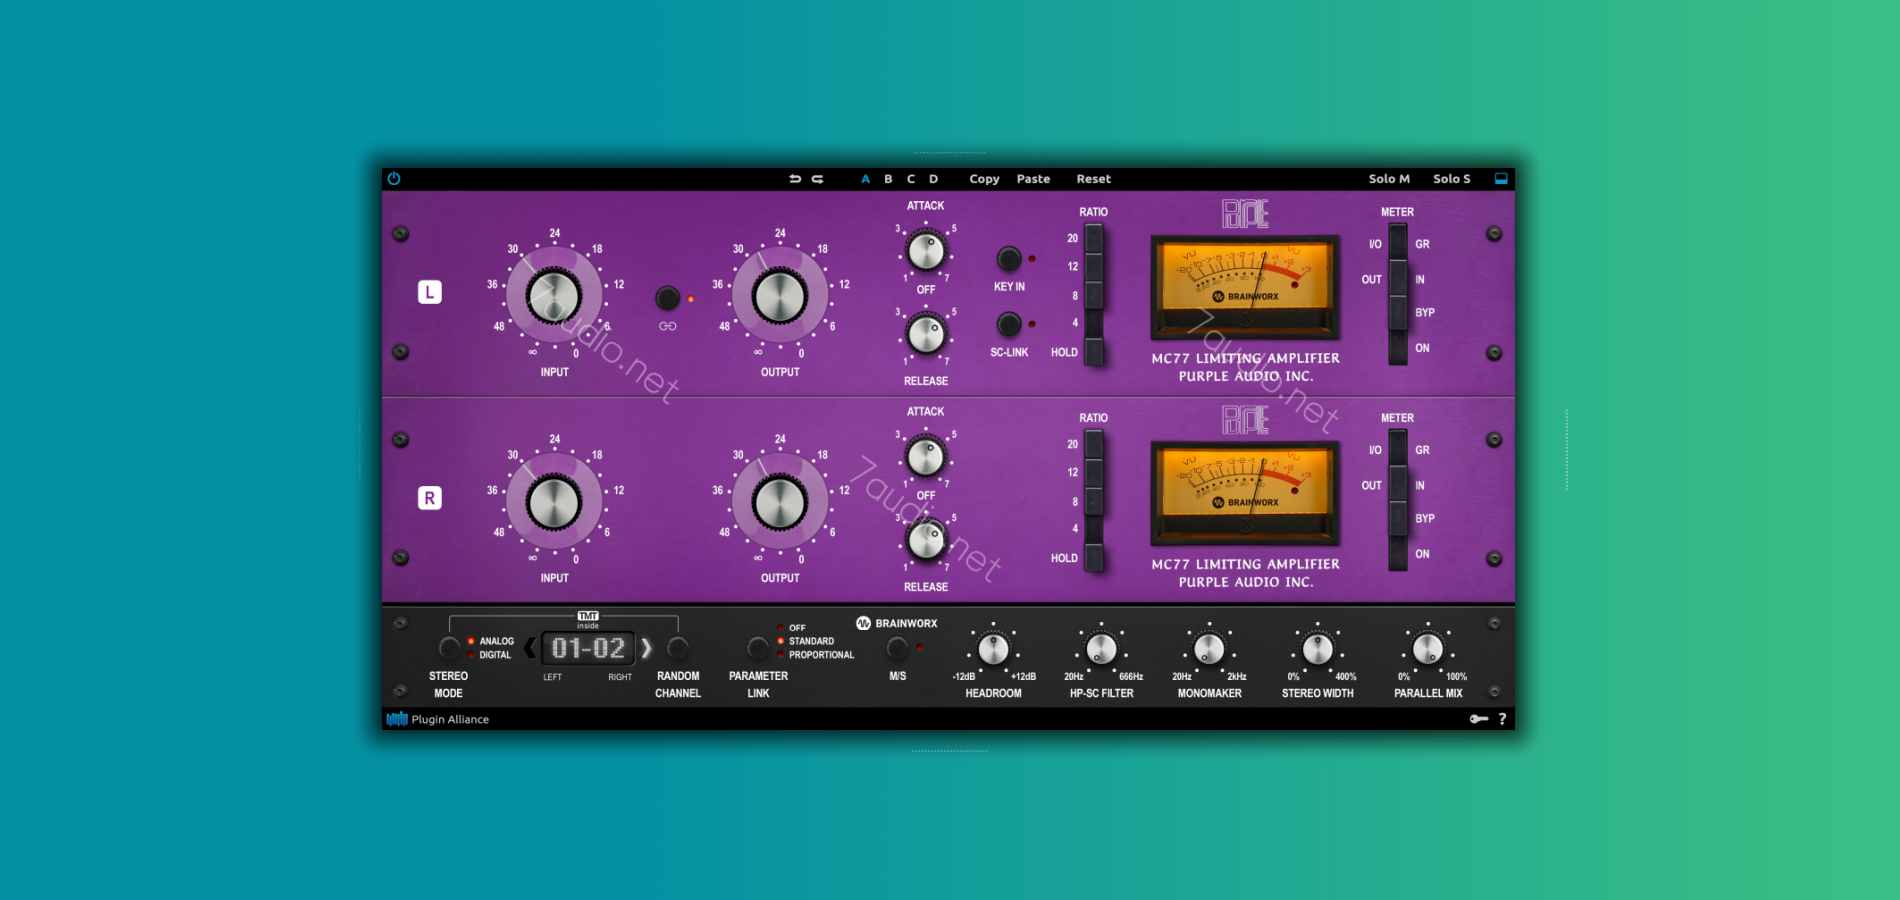This screenshot has height=900, width=1900.
Task: Click the 01-02 TMT channel display
Action: click(588, 648)
